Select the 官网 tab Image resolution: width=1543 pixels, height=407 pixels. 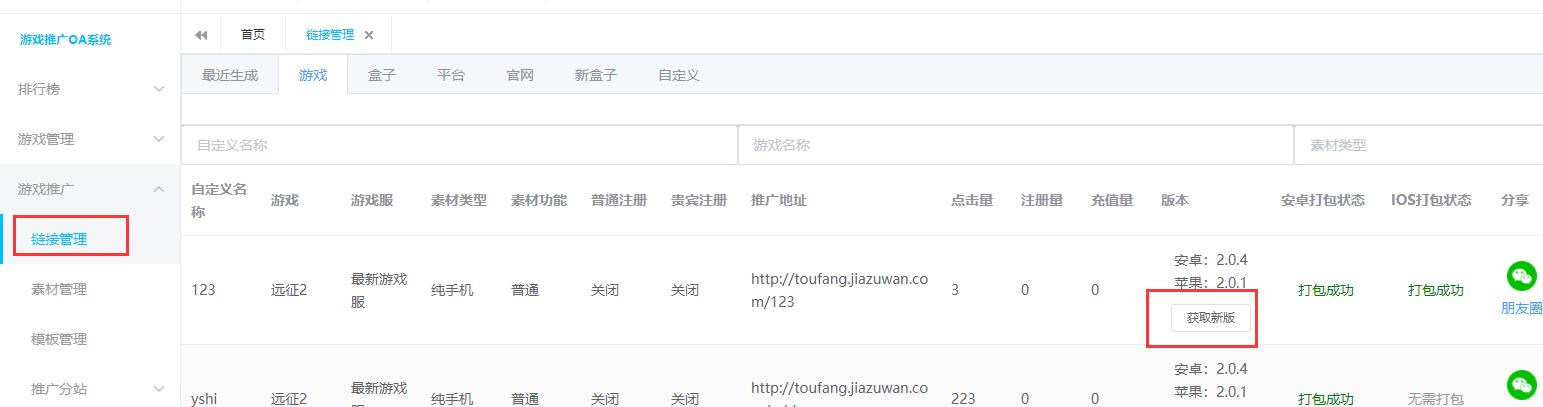click(520, 75)
